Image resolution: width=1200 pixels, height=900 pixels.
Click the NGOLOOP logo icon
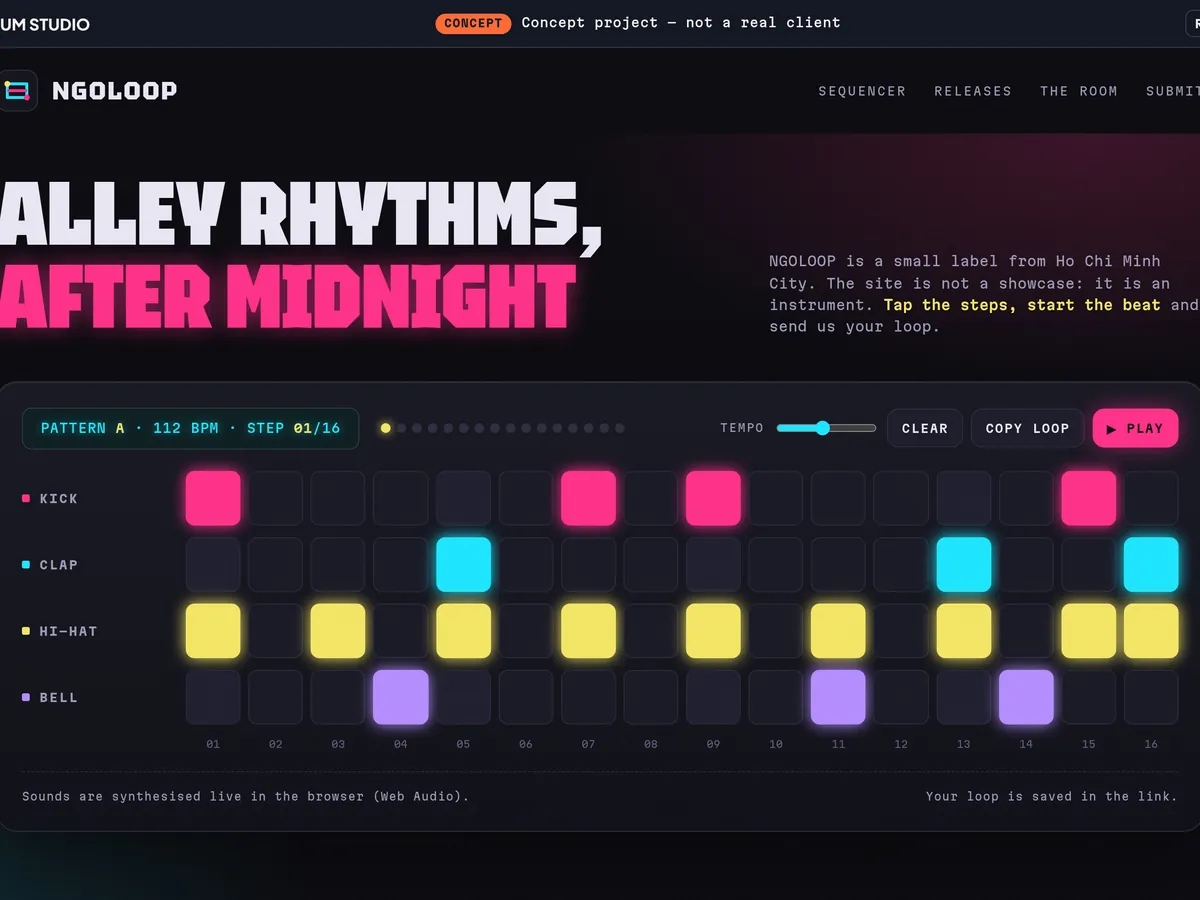18,90
